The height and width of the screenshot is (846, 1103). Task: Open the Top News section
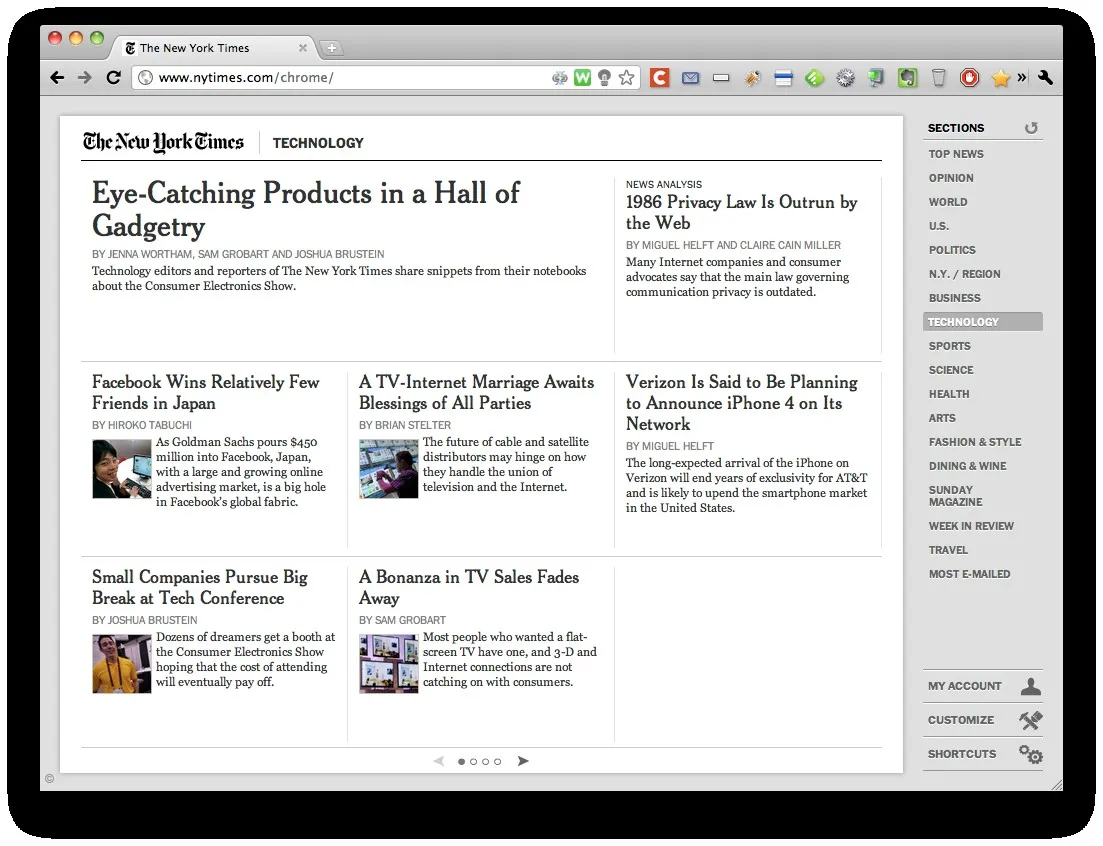(956, 154)
